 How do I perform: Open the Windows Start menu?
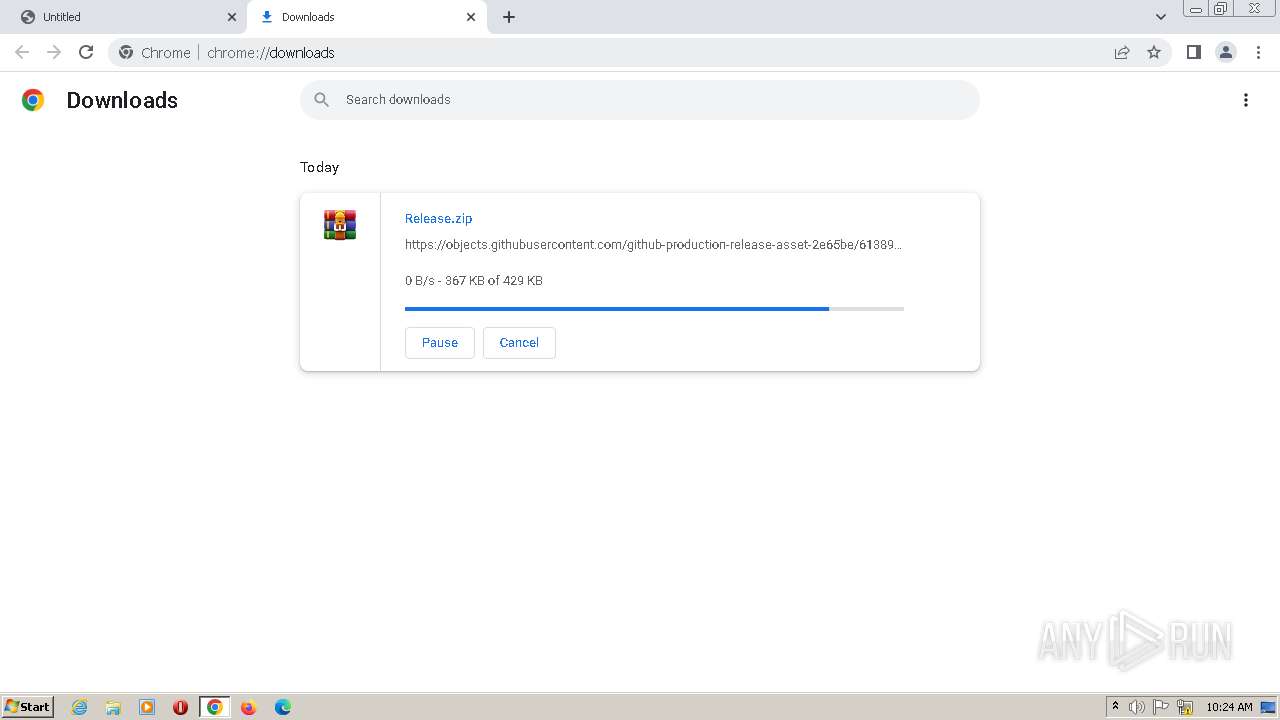pos(28,706)
